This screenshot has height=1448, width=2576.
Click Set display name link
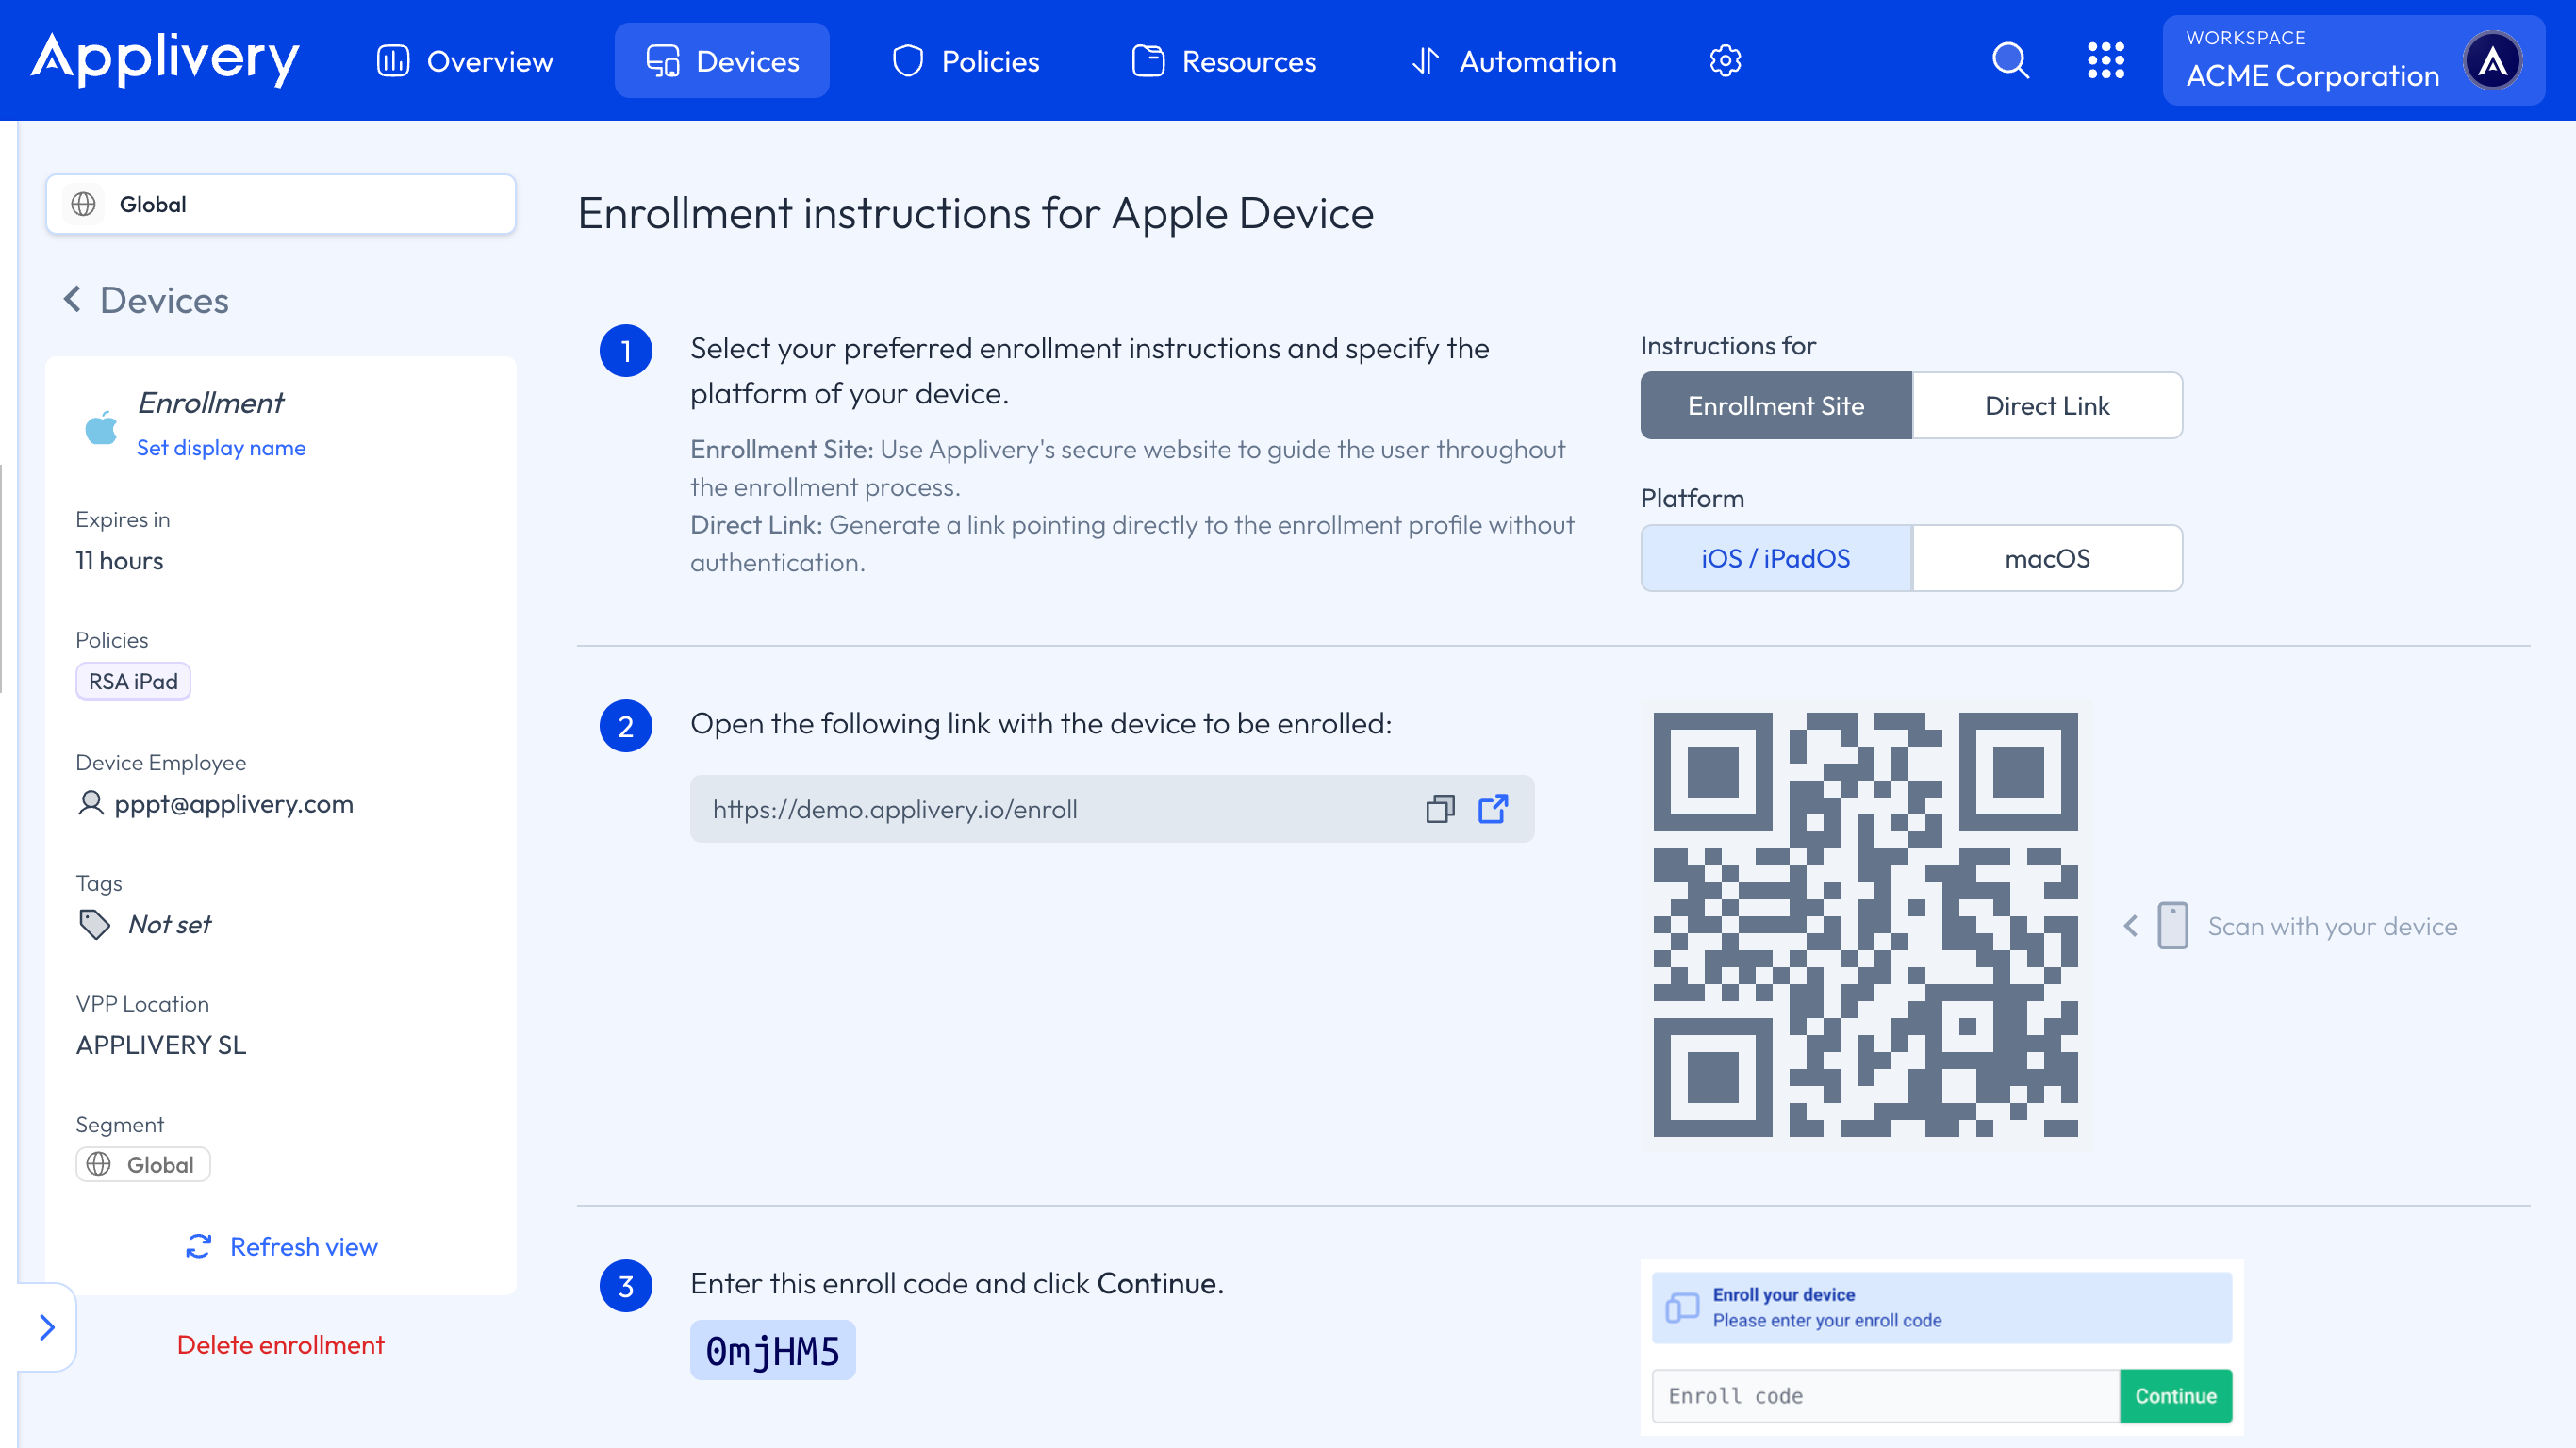(x=221, y=447)
